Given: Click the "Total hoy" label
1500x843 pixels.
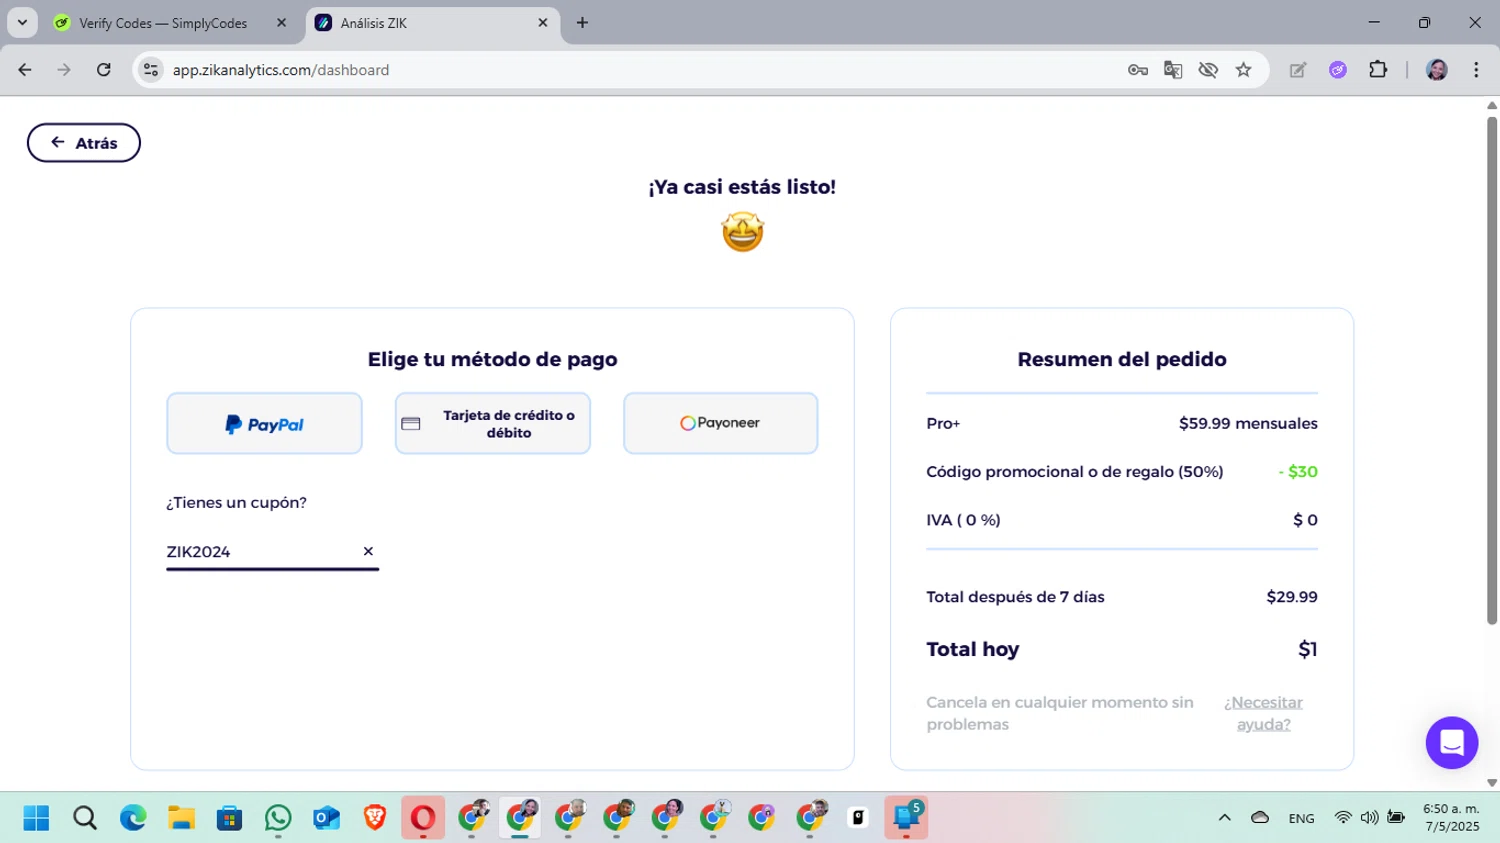Looking at the screenshot, I should [973, 649].
